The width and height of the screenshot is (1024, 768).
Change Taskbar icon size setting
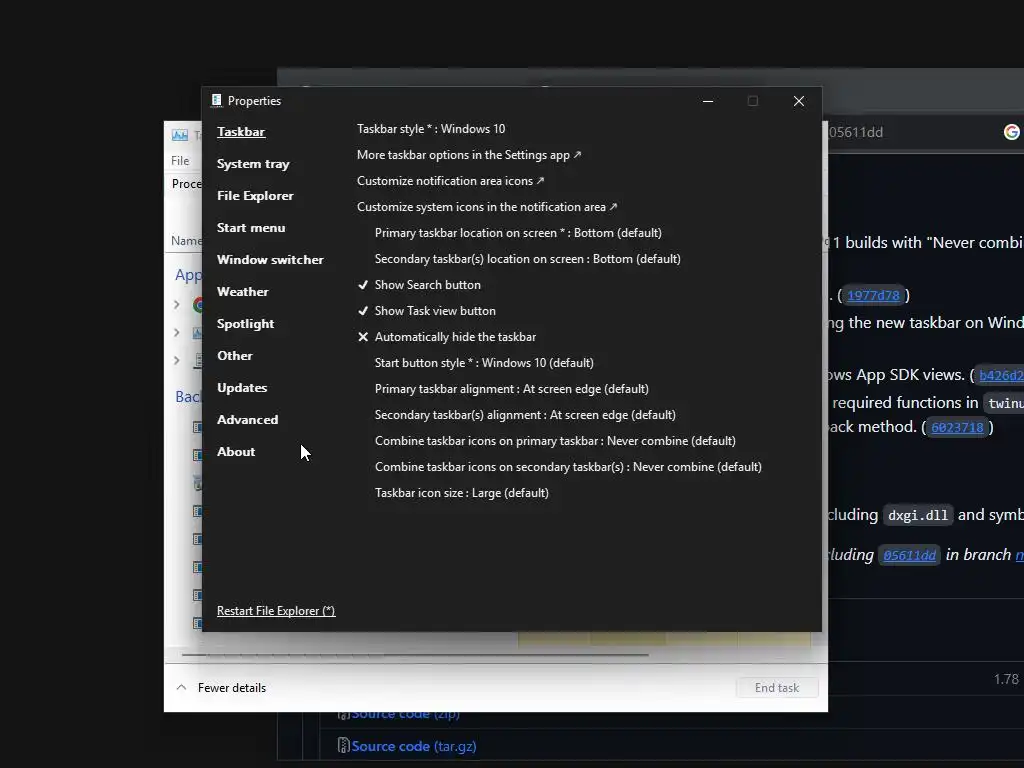click(x=462, y=493)
